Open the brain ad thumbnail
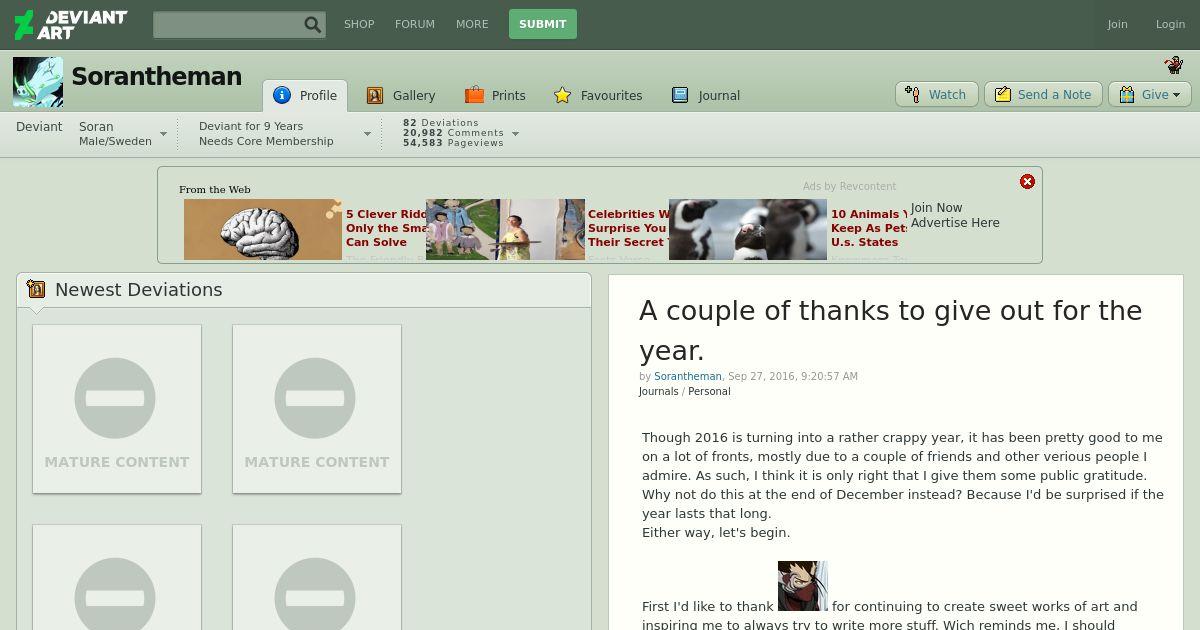Image resolution: width=1200 pixels, height=630 pixels. tap(263, 229)
